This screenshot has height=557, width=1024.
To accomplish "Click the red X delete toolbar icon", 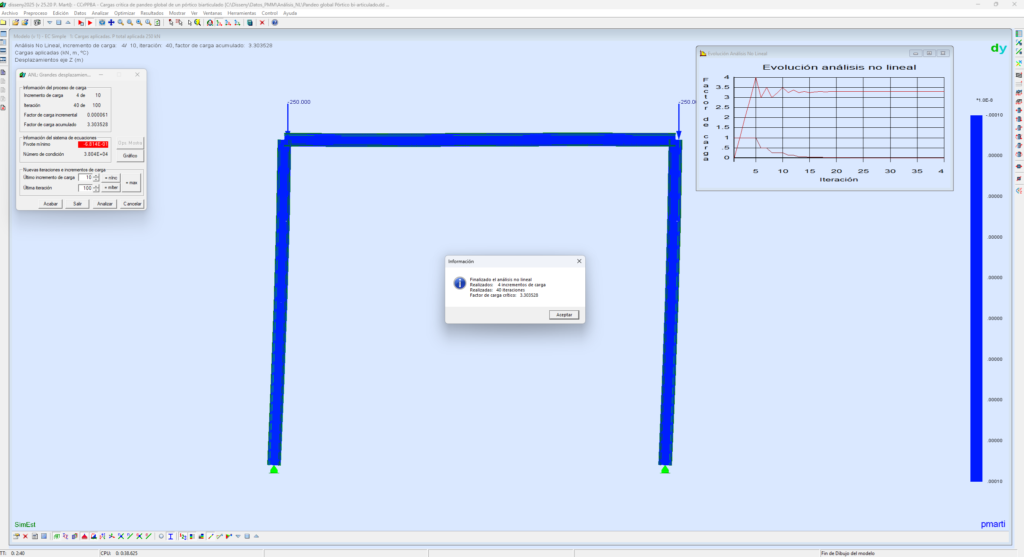I will point(262,22).
